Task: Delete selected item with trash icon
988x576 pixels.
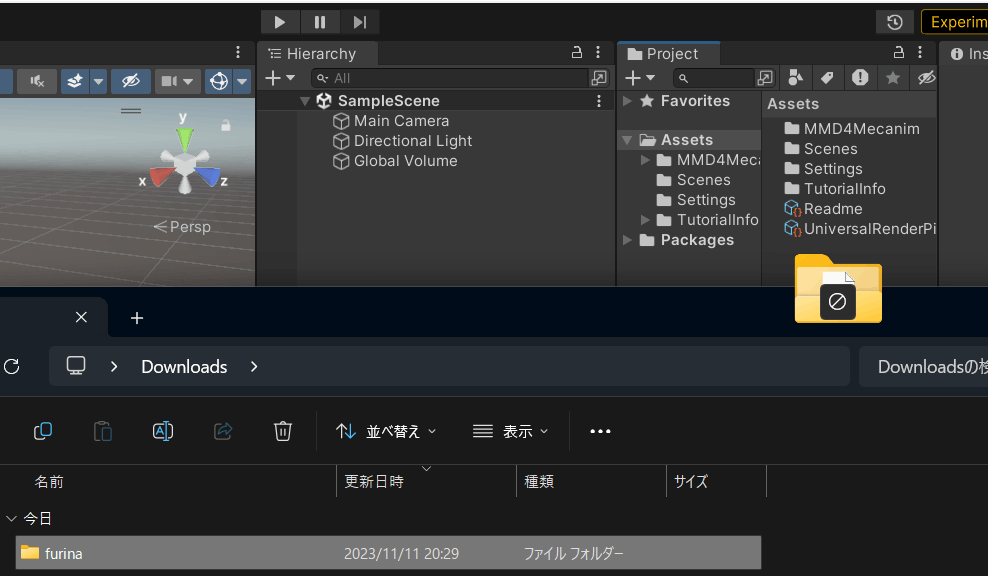Action: (283, 431)
